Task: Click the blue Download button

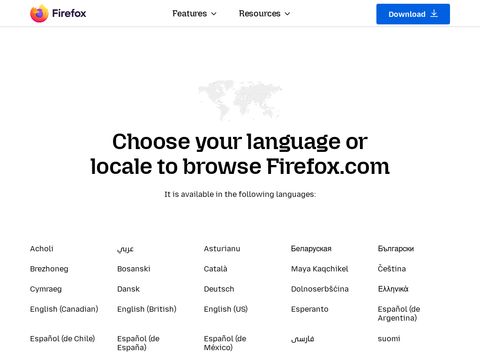Action: [413, 14]
